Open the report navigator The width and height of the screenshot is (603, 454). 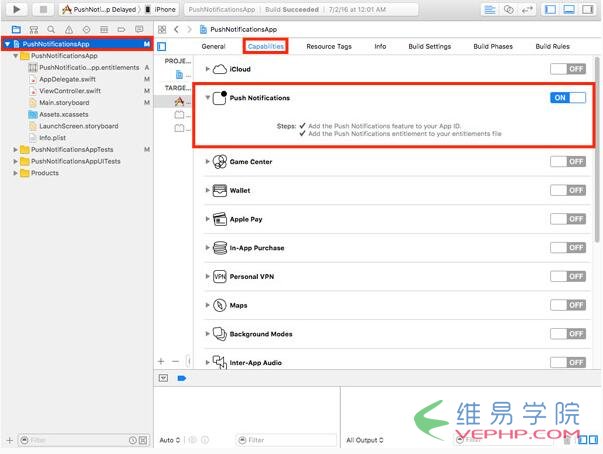139,30
